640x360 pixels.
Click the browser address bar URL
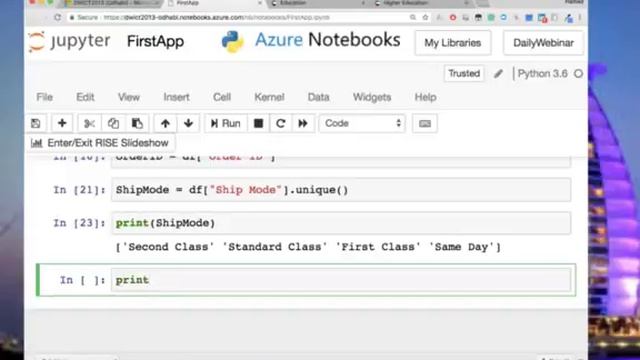tap(216, 18)
